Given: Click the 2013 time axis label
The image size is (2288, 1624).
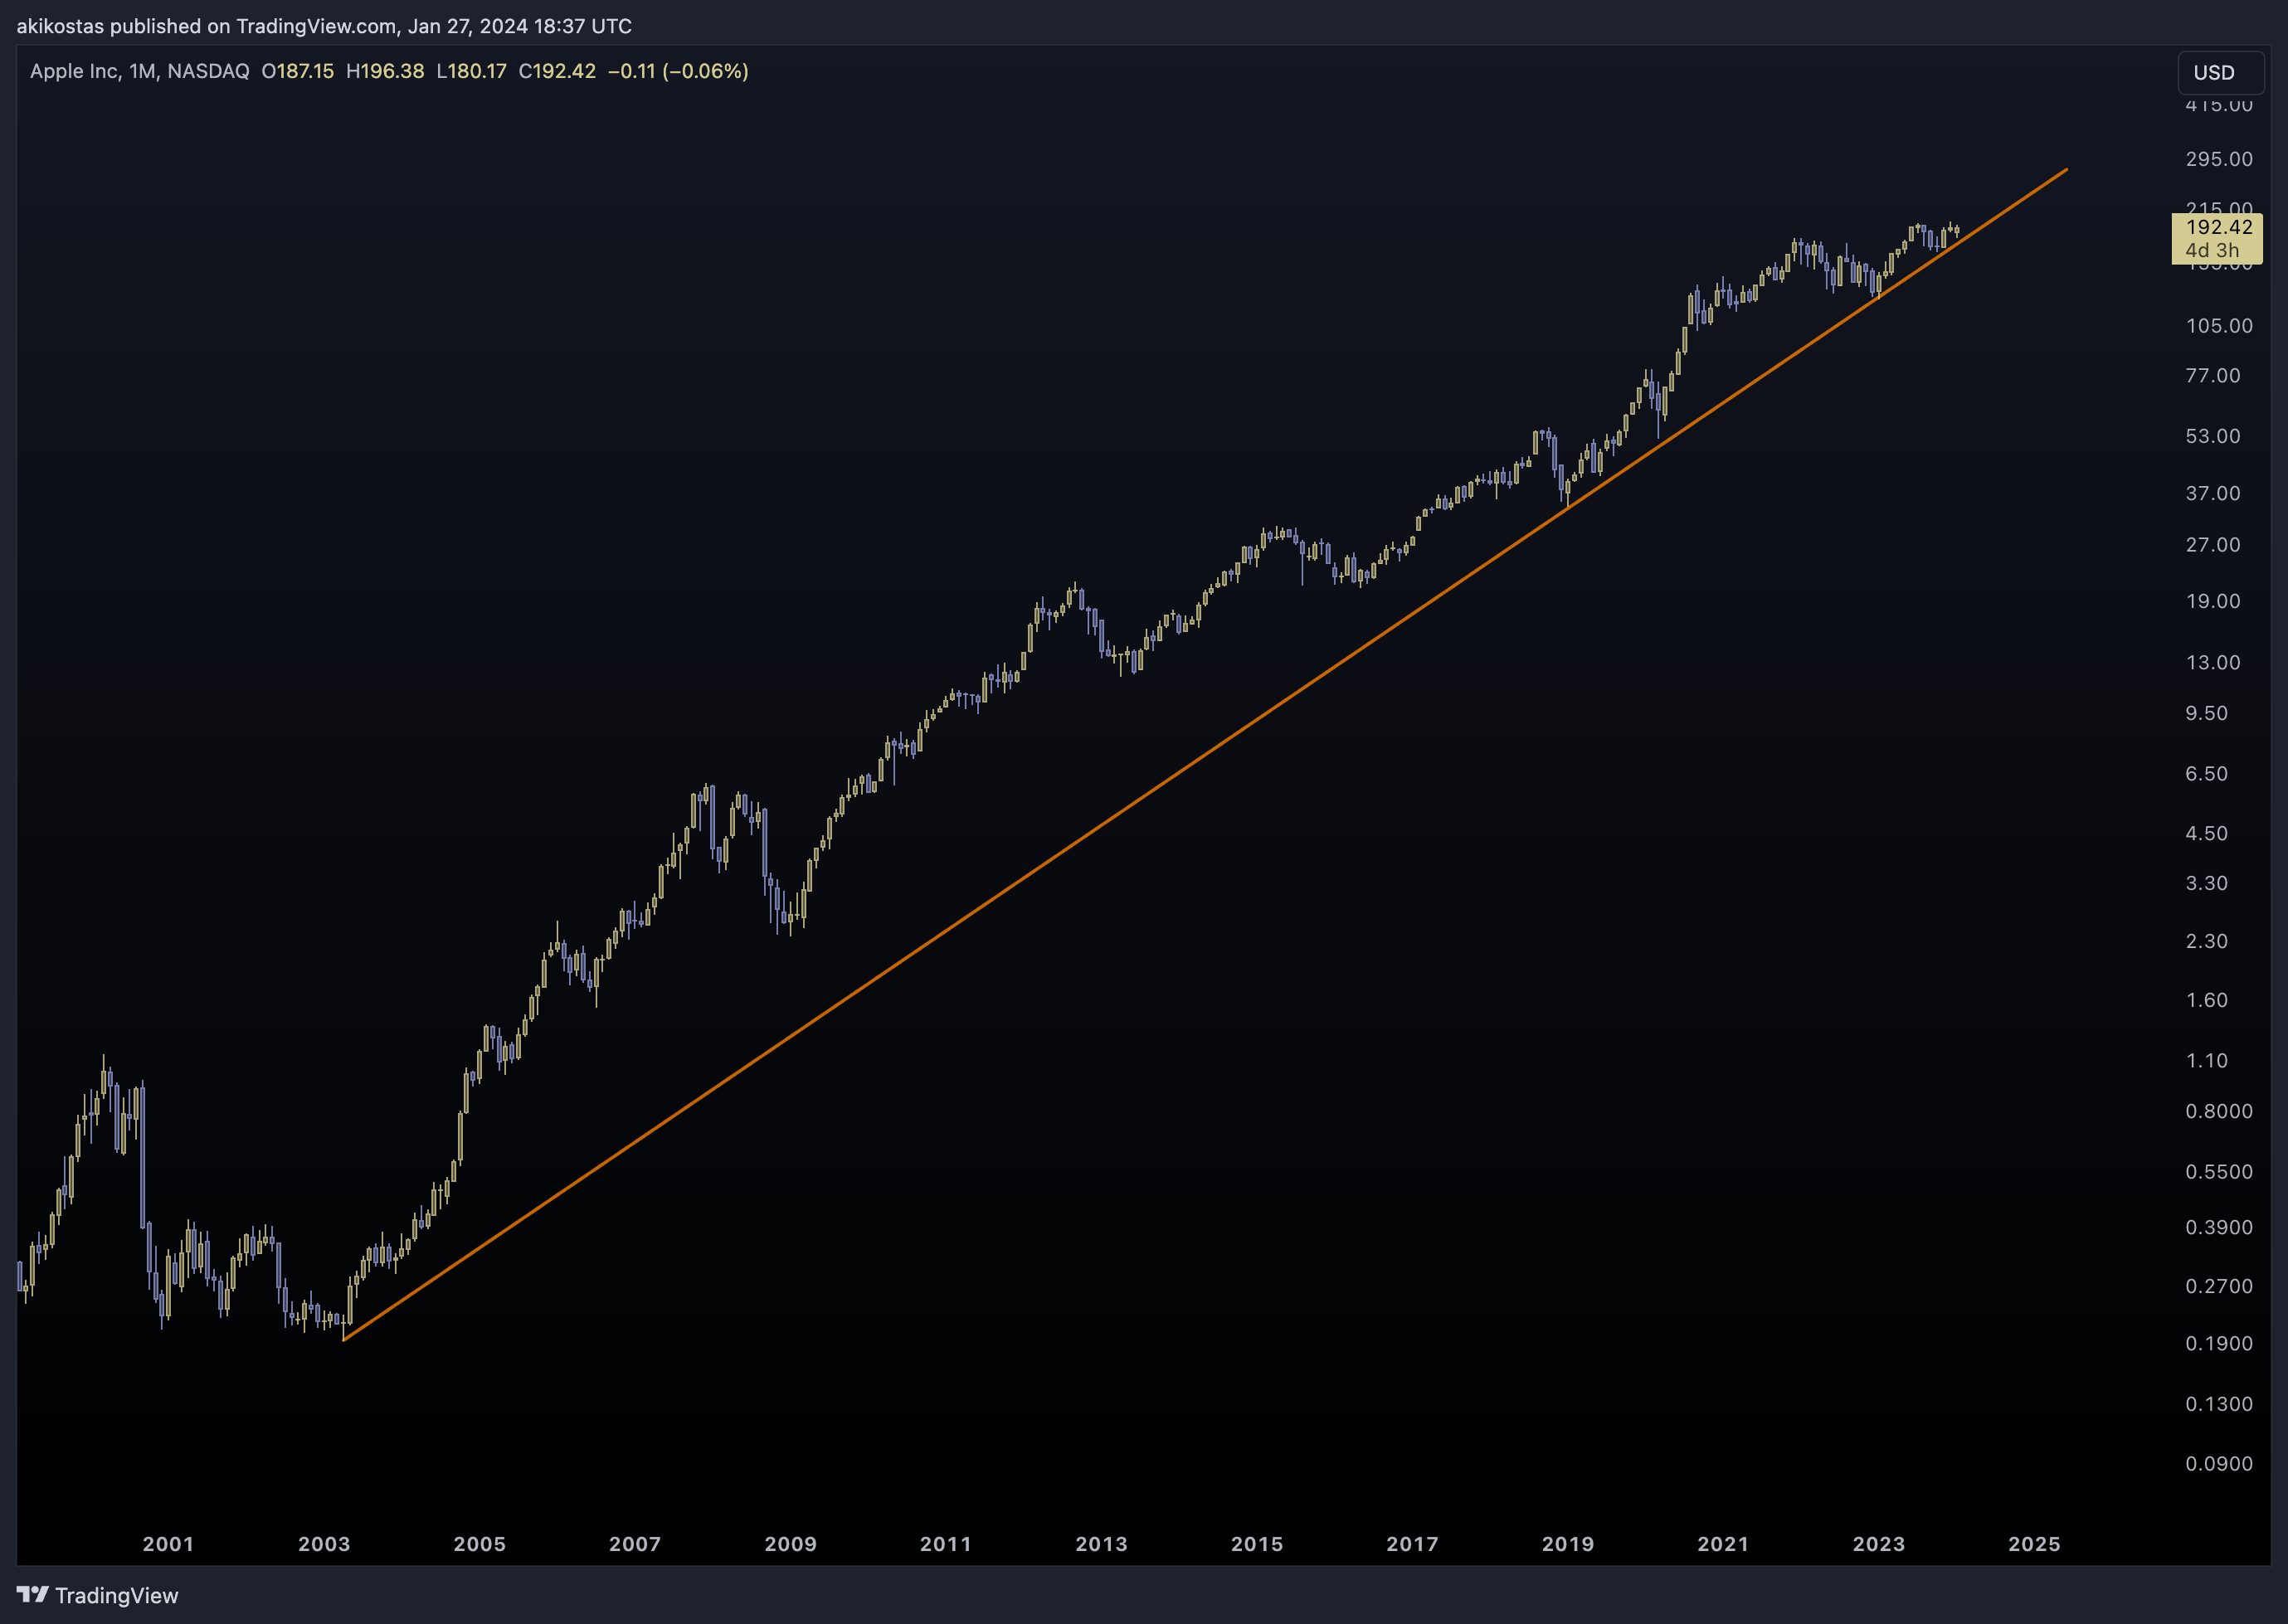Looking at the screenshot, I should (1102, 1543).
